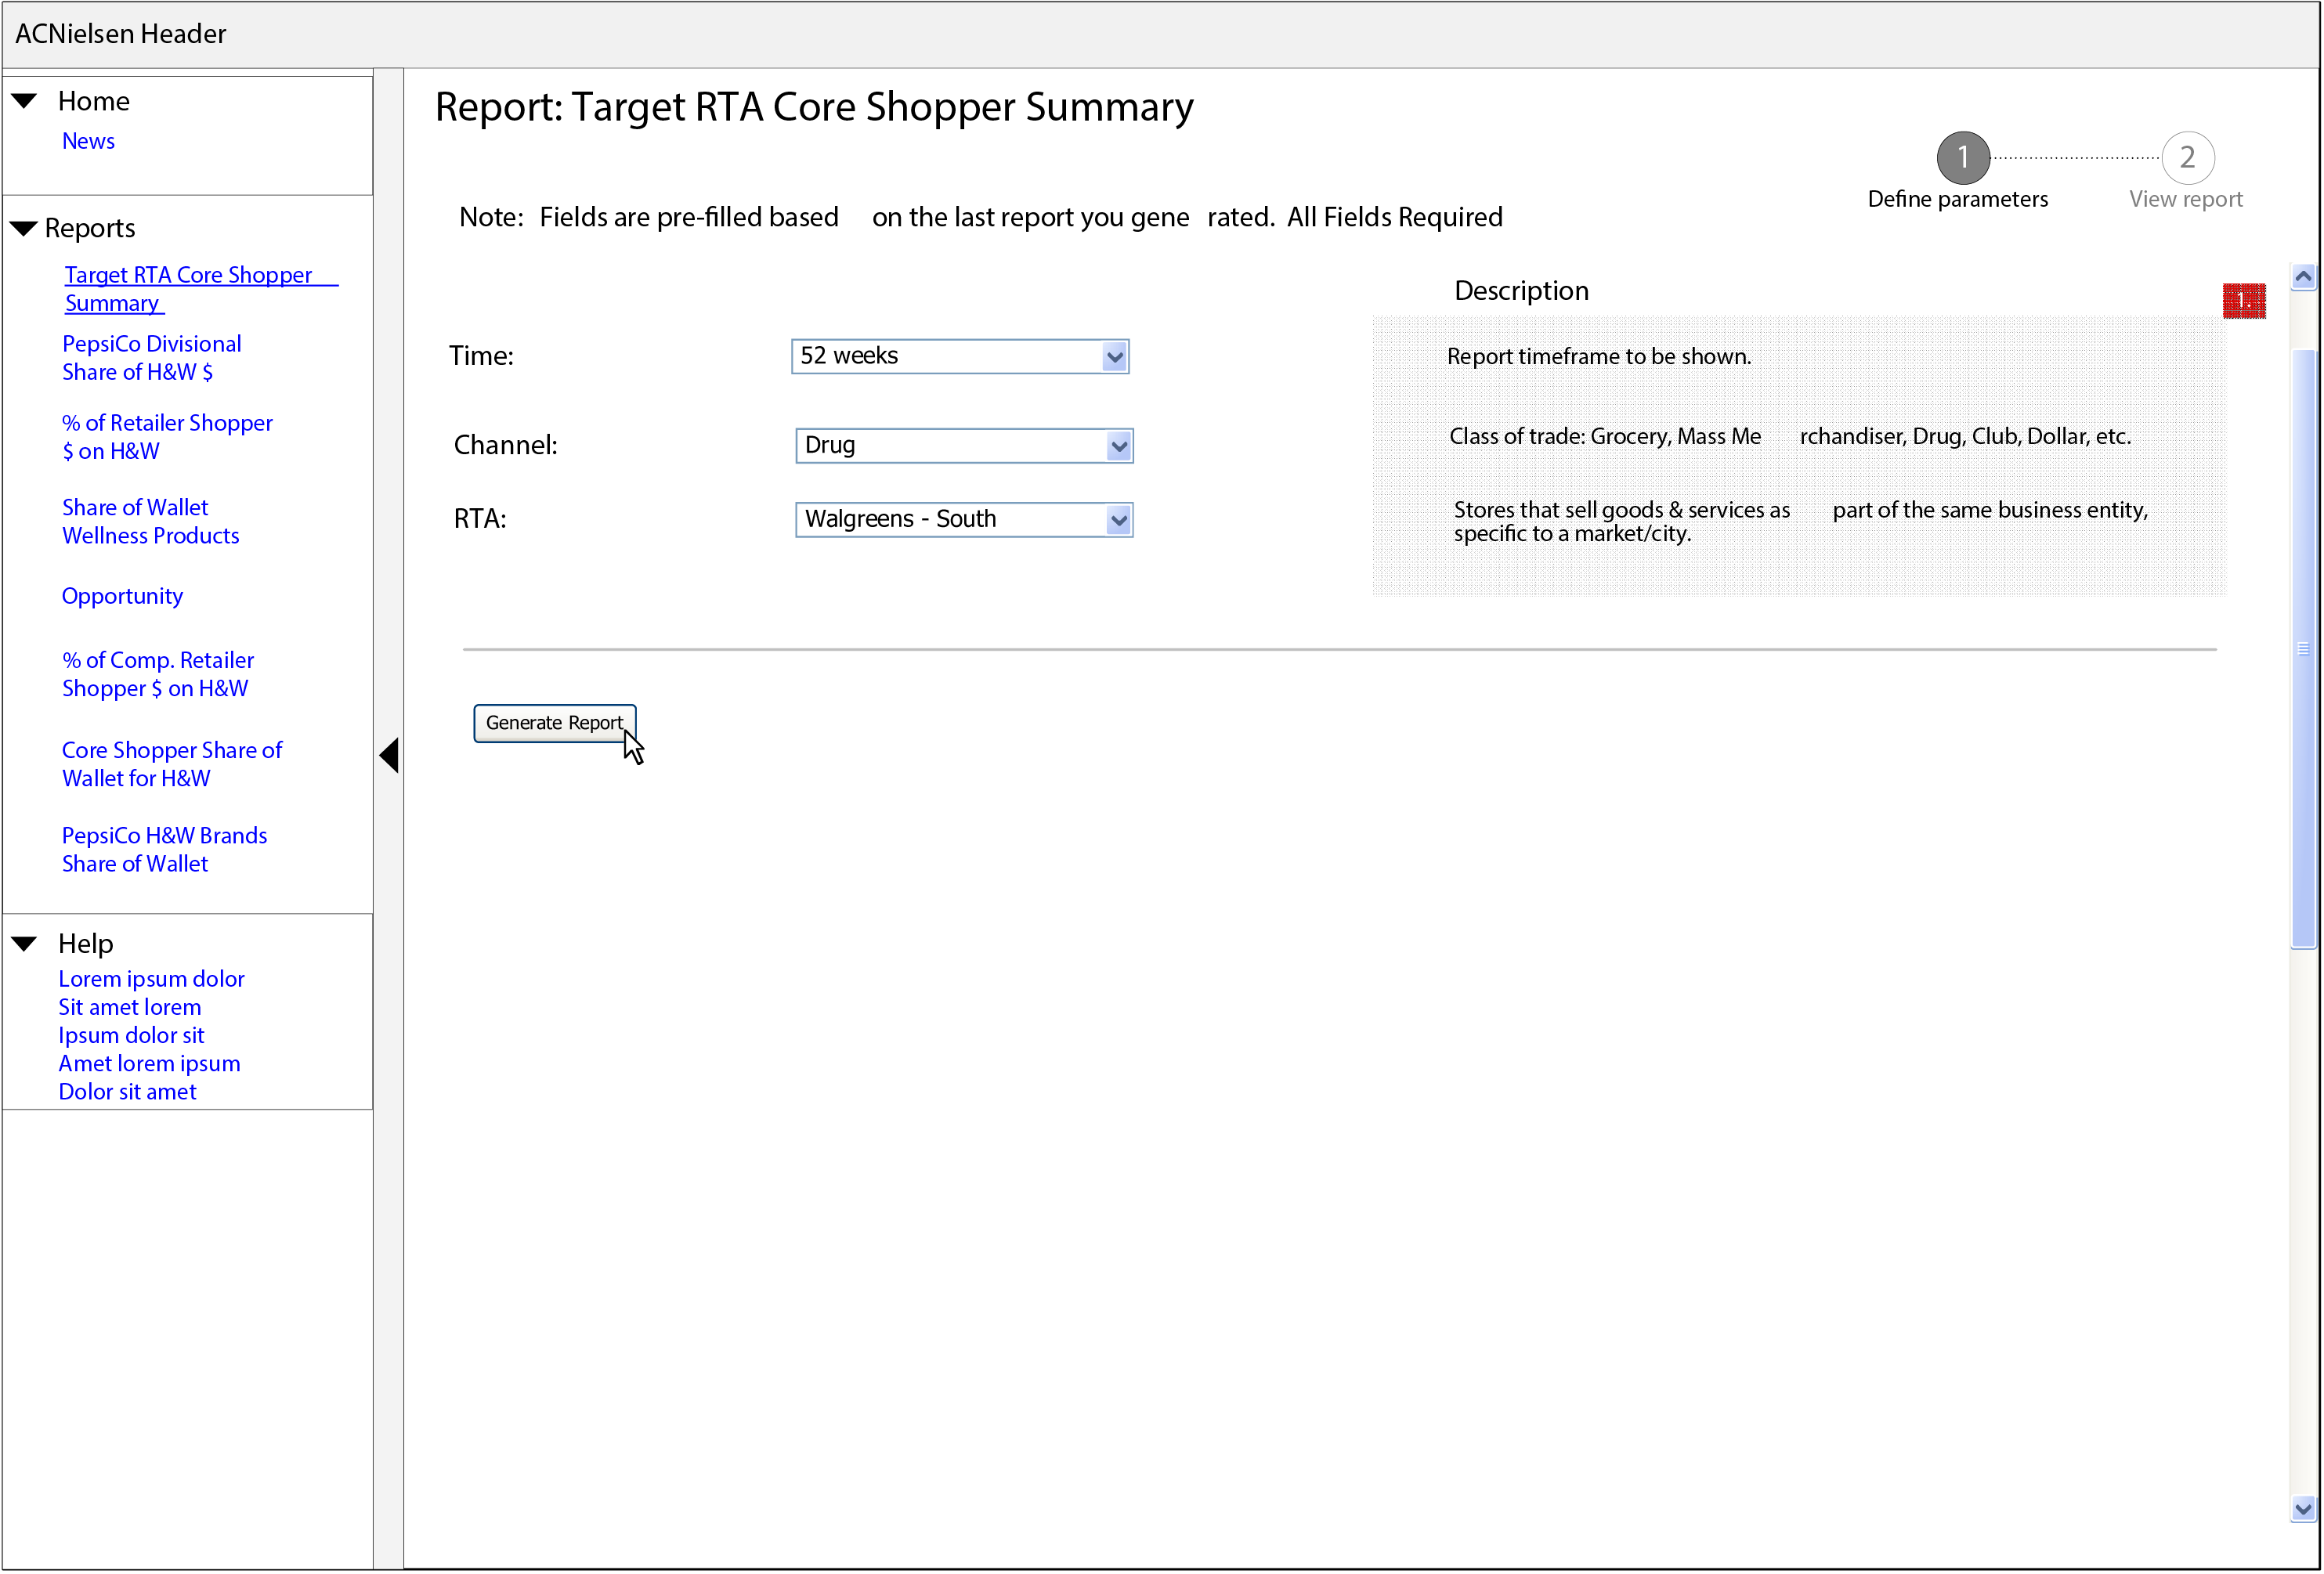The height and width of the screenshot is (1574, 2324).
Task: Select % of Comp. Retailer Shopper report
Action: tap(157, 673)
